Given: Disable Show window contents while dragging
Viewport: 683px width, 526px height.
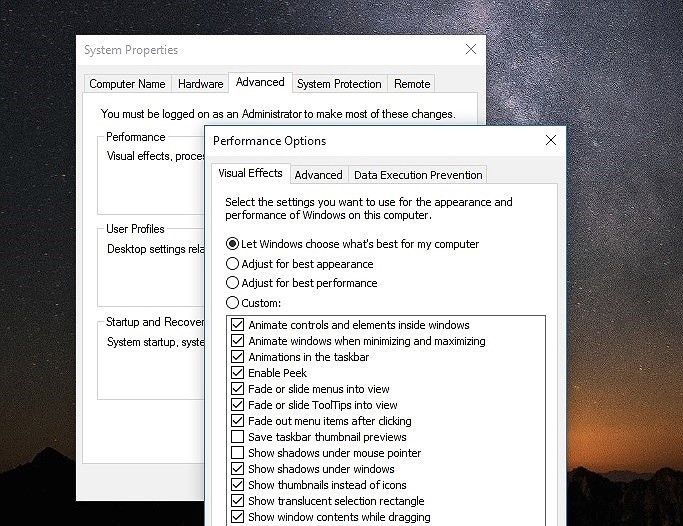Looking at the screenshot, I should coord(237,517).
